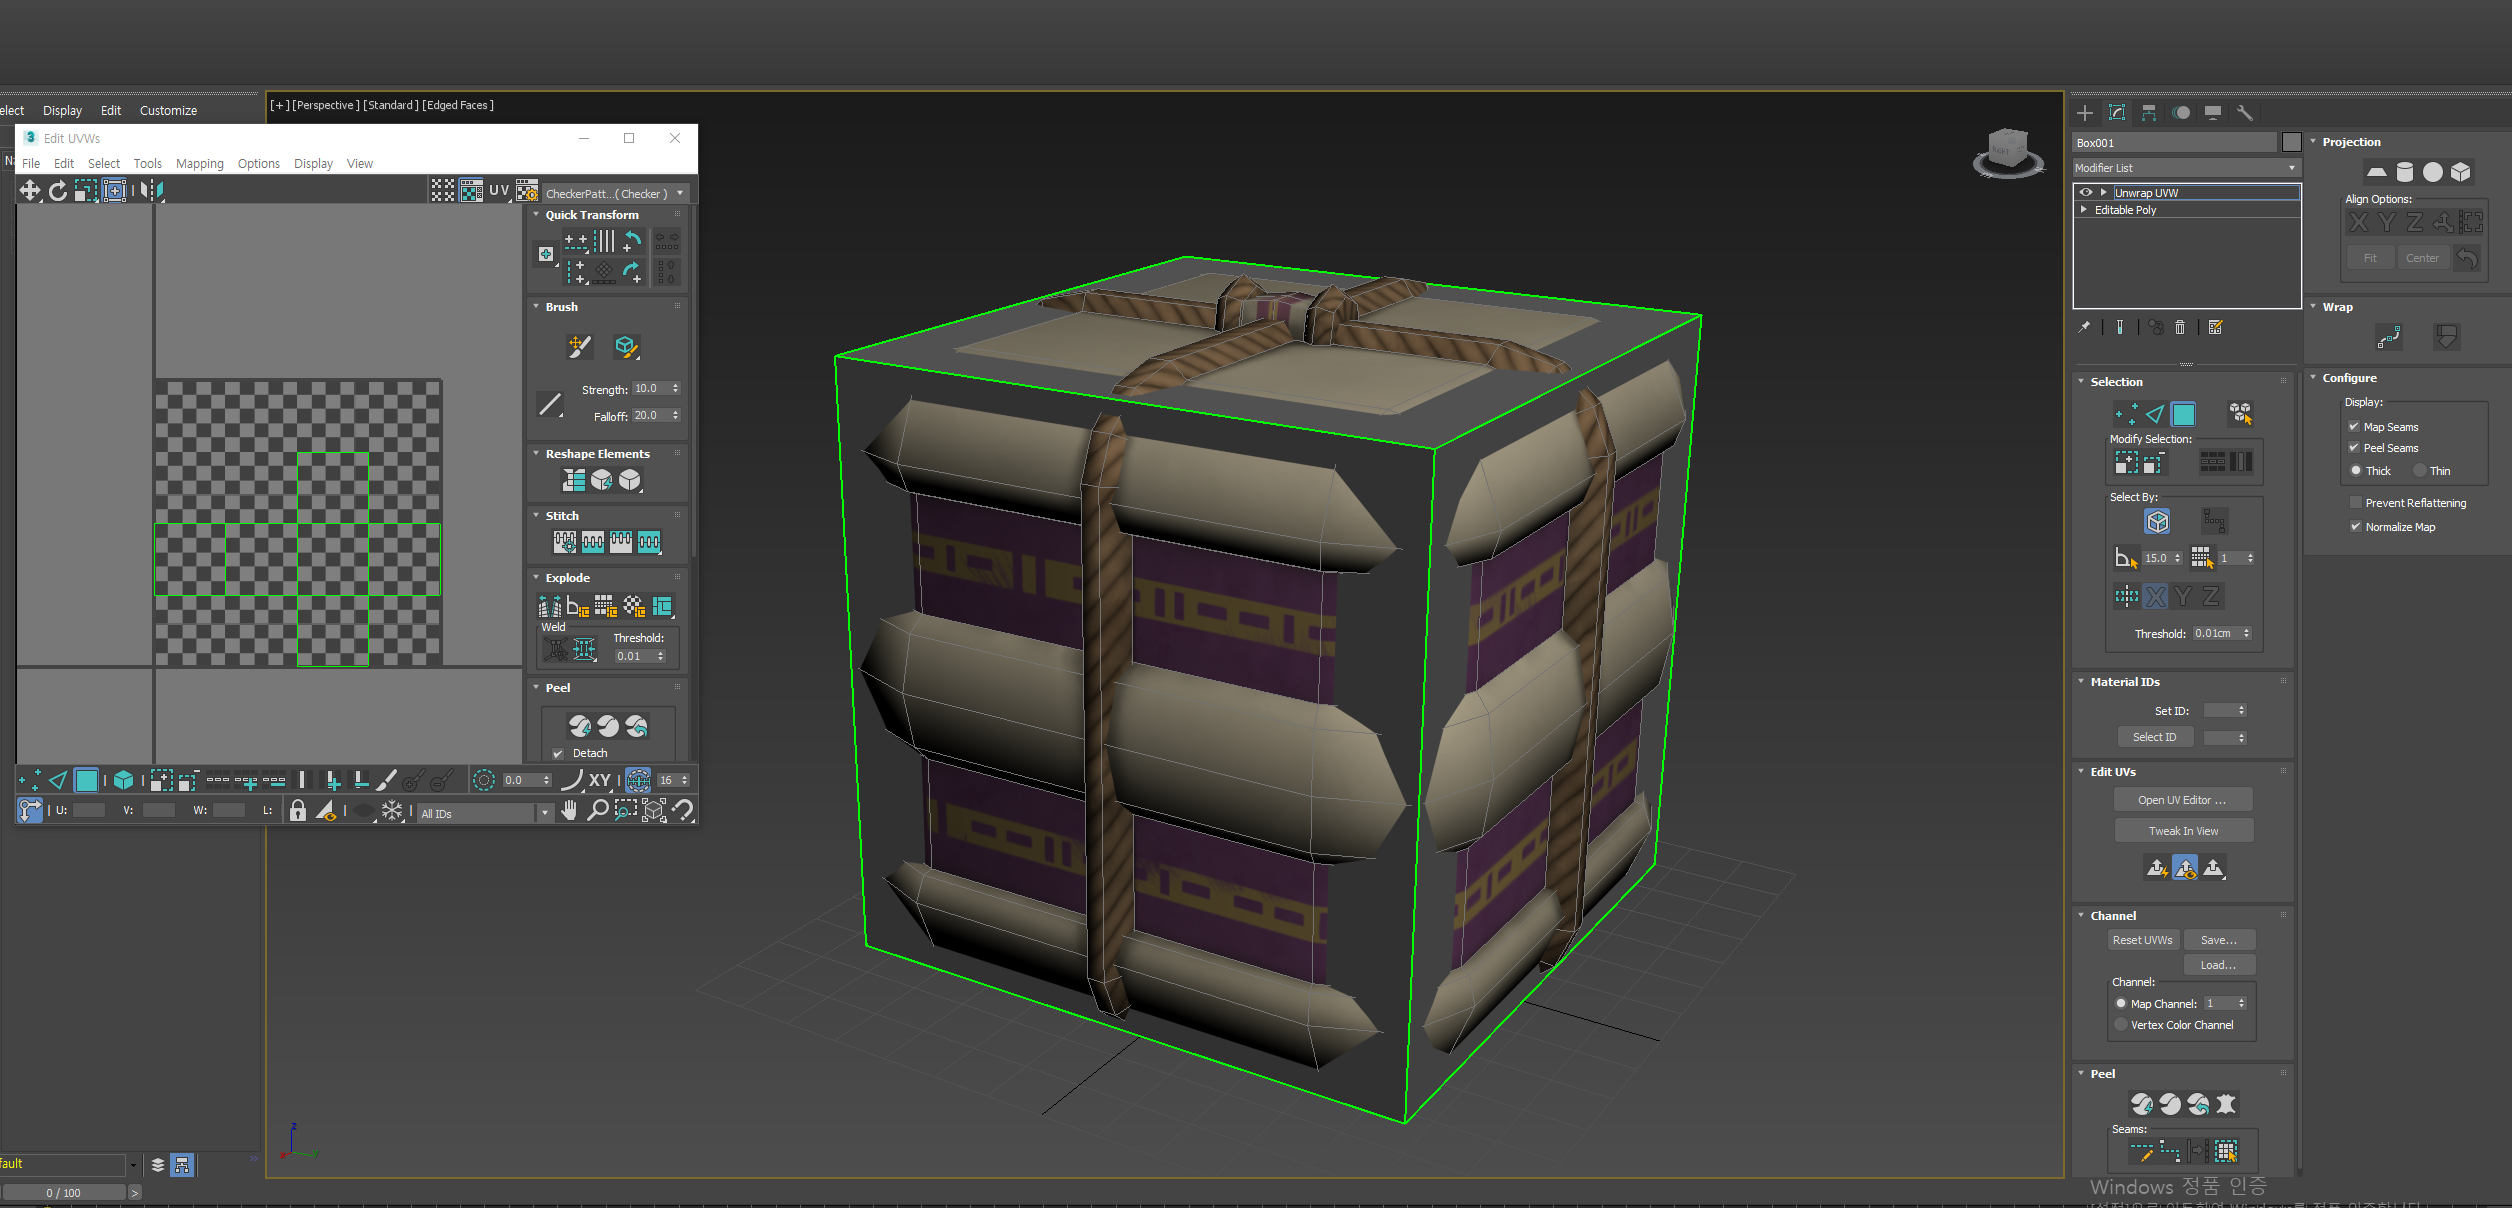Click the Rotate tool in UV editor
This screenshot has width=2512, height=1208.
pyautogui.click(x=58, y=190)
